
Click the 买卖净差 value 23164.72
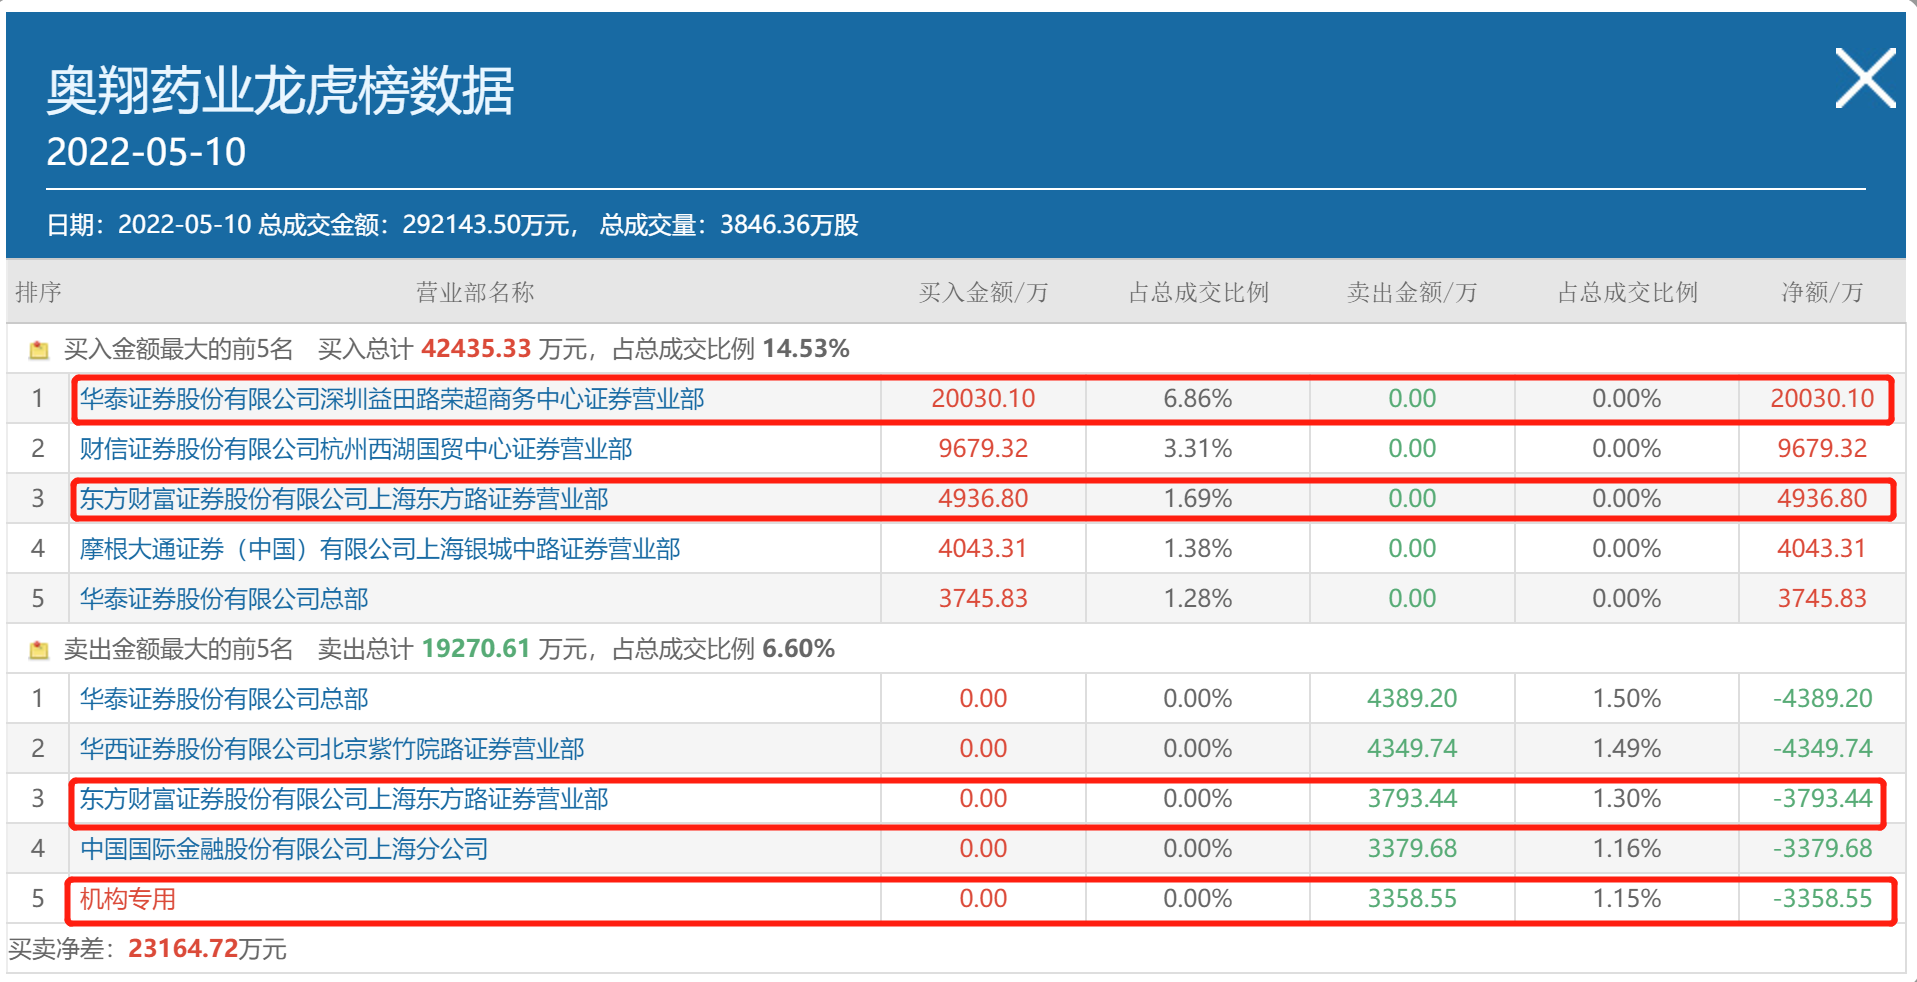tap(185, 949)
